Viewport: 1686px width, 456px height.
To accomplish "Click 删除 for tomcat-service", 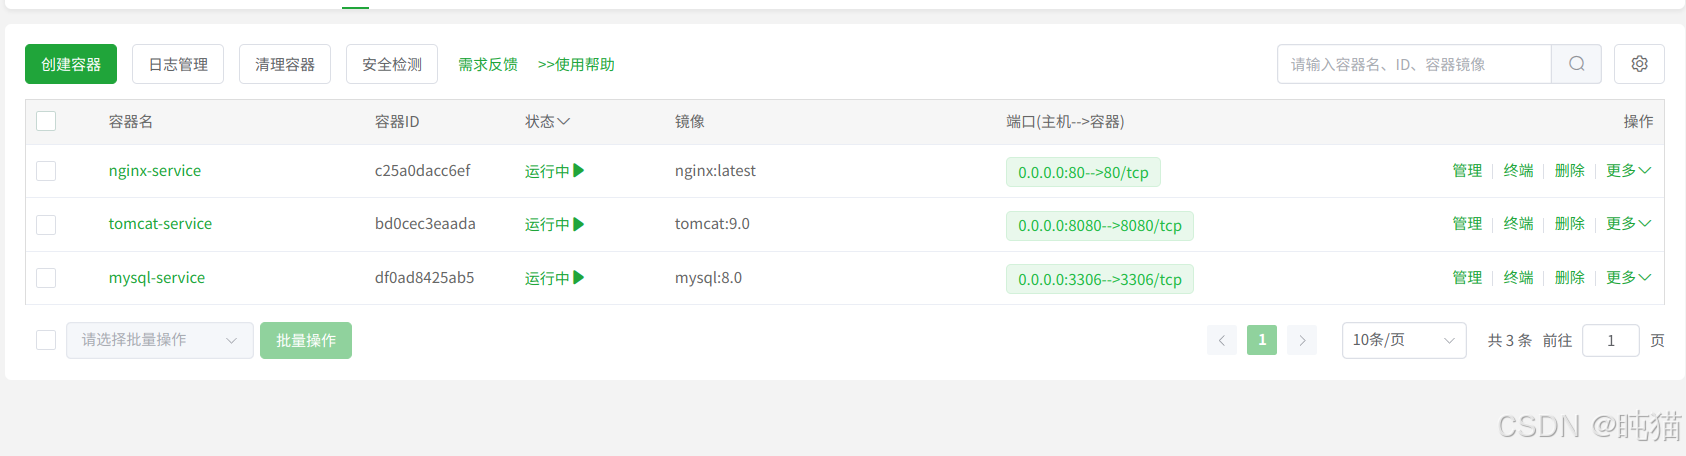I will 1569,224.
